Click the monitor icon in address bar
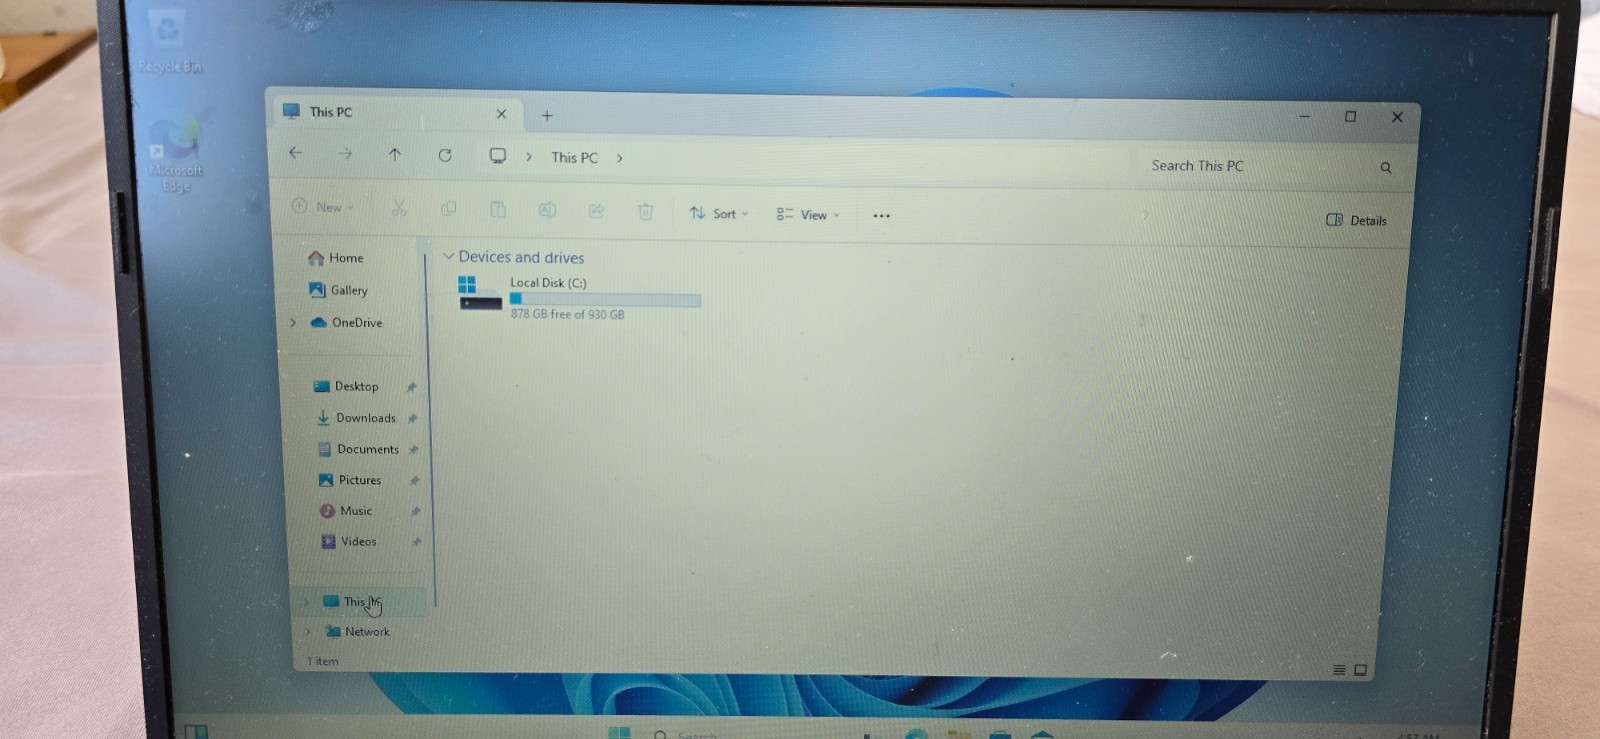 (497, 156)
